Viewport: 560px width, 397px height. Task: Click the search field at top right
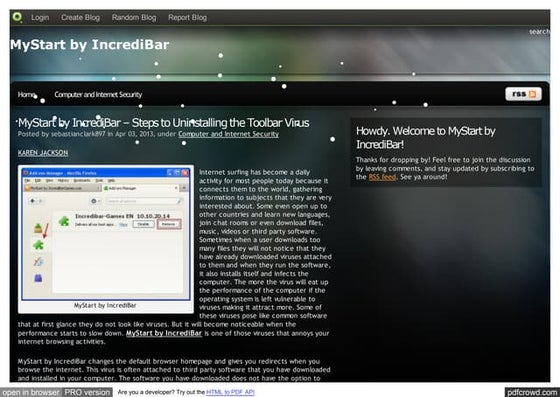(x=539, y=32)
